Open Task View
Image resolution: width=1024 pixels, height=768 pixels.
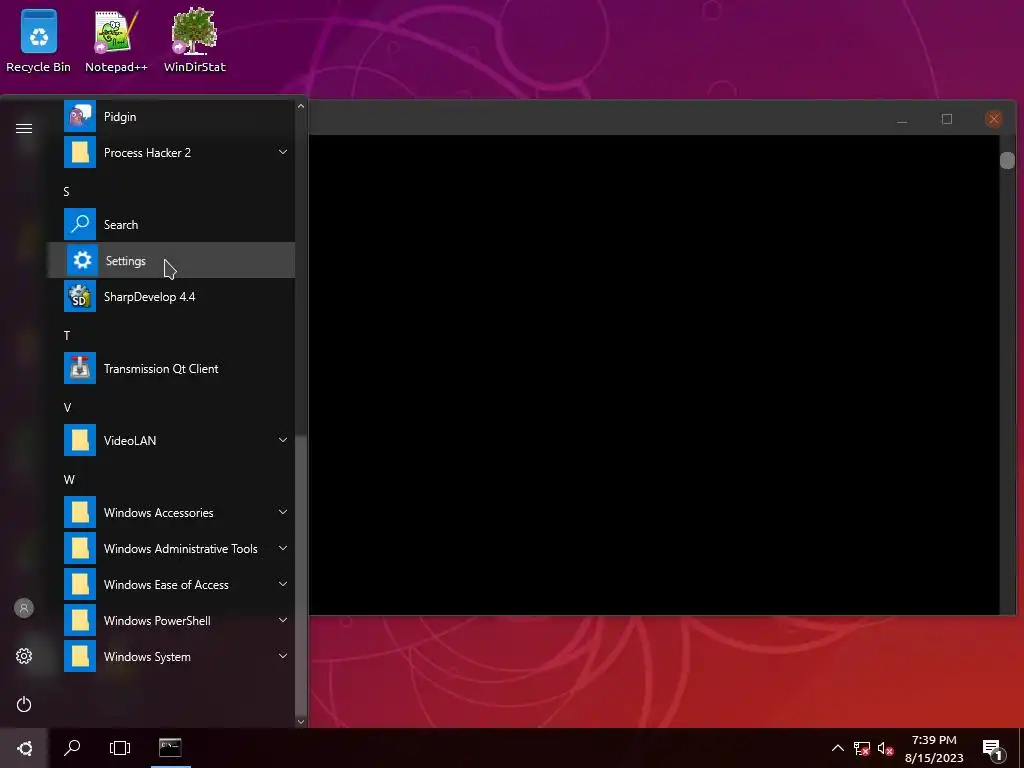tap(120, 748)
